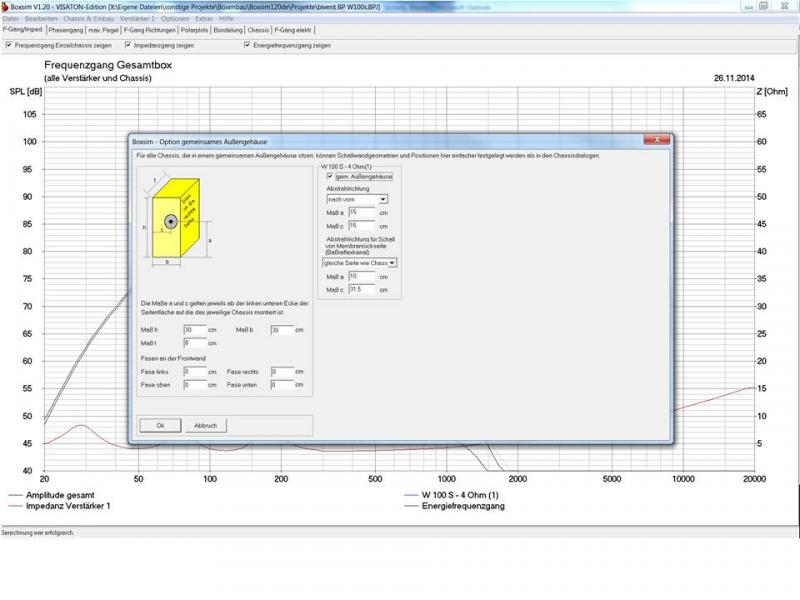The width and height of the screenshot is (800, 600).
Task: Switch to the Phasengang tab
Action: pyautogui.click(x=66, y=30)
